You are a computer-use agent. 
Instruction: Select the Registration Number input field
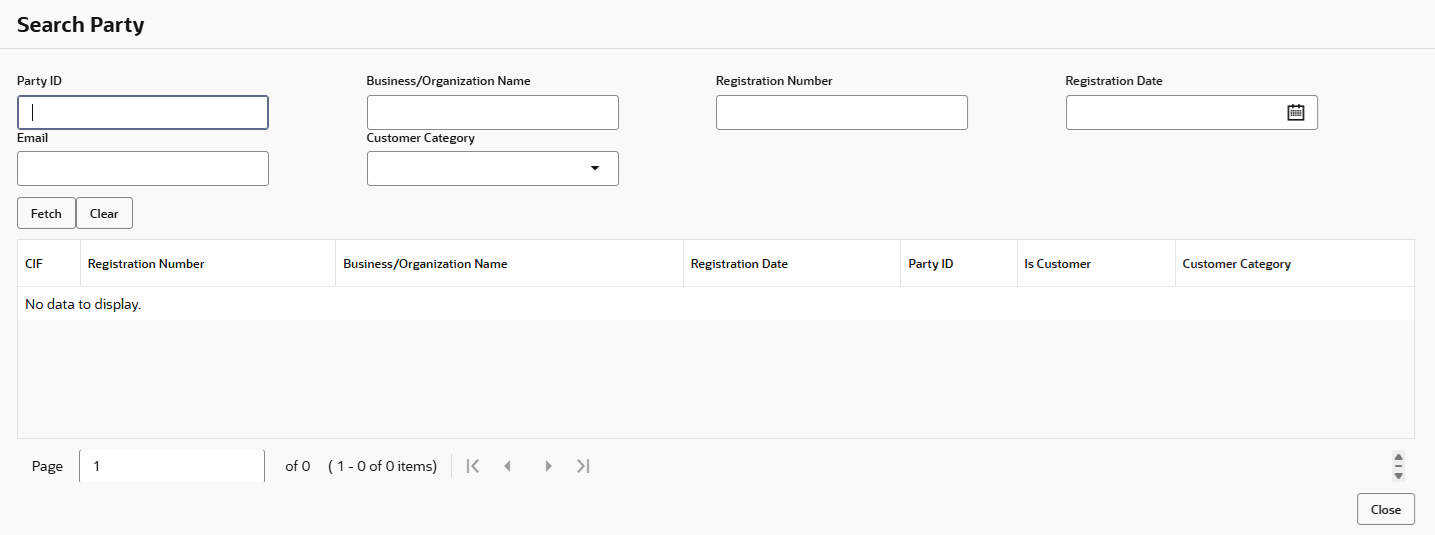tap(841, 113)
